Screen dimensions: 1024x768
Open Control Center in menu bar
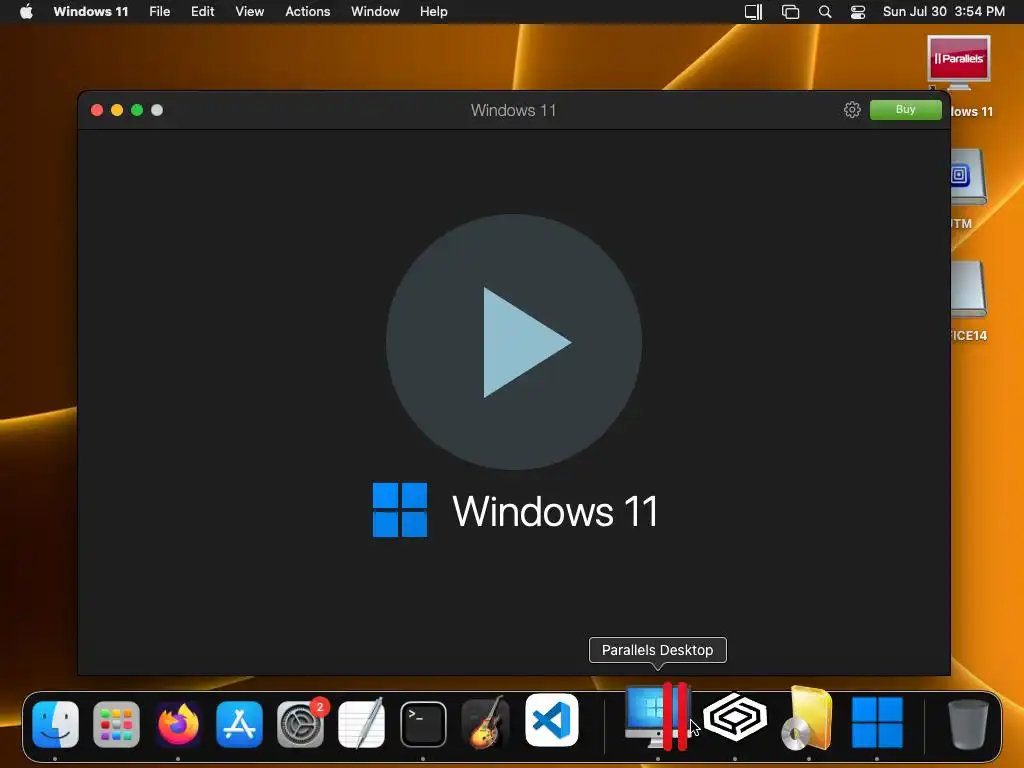coord(857,12)
